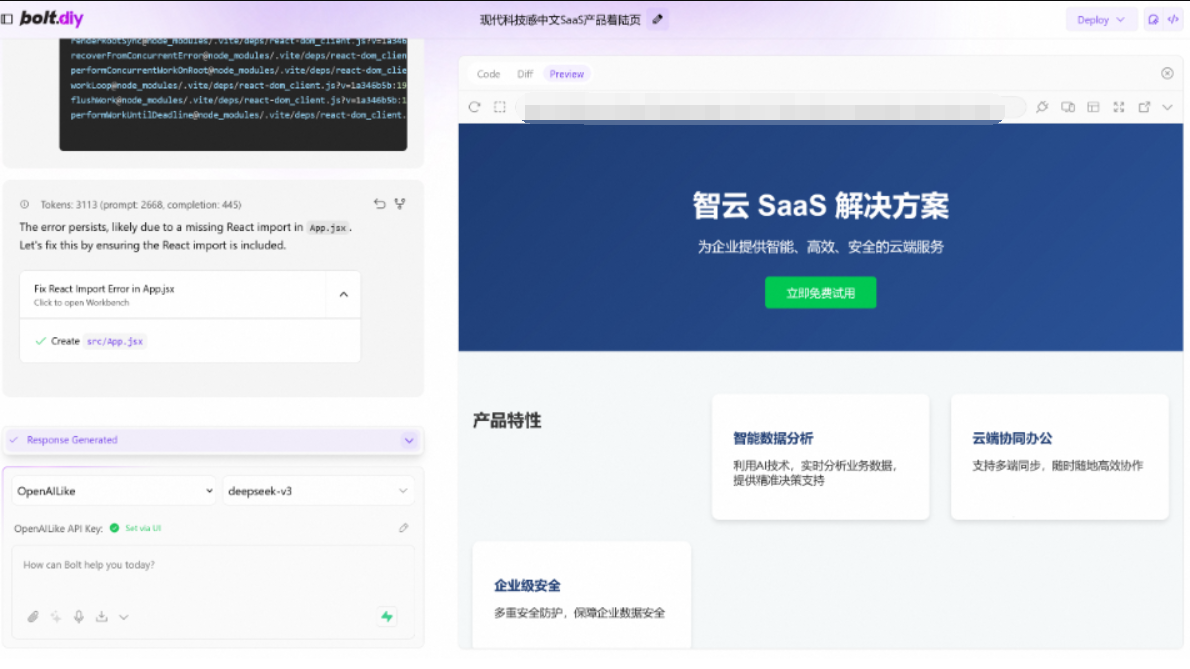
Task: Open the OpenAILike provider dropdown
Action: [114, 491]
